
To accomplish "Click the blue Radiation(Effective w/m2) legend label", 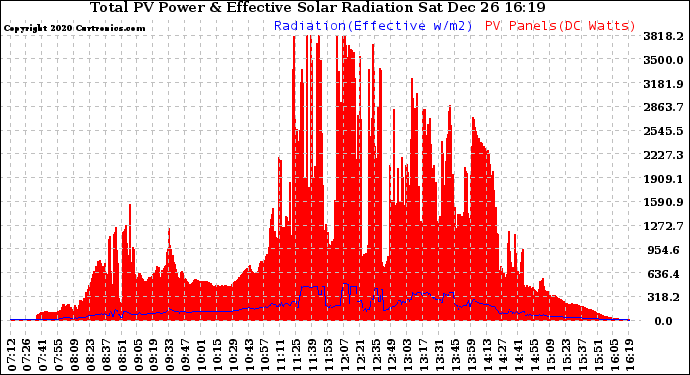I will pyautogui.click(x=373, y=26).
